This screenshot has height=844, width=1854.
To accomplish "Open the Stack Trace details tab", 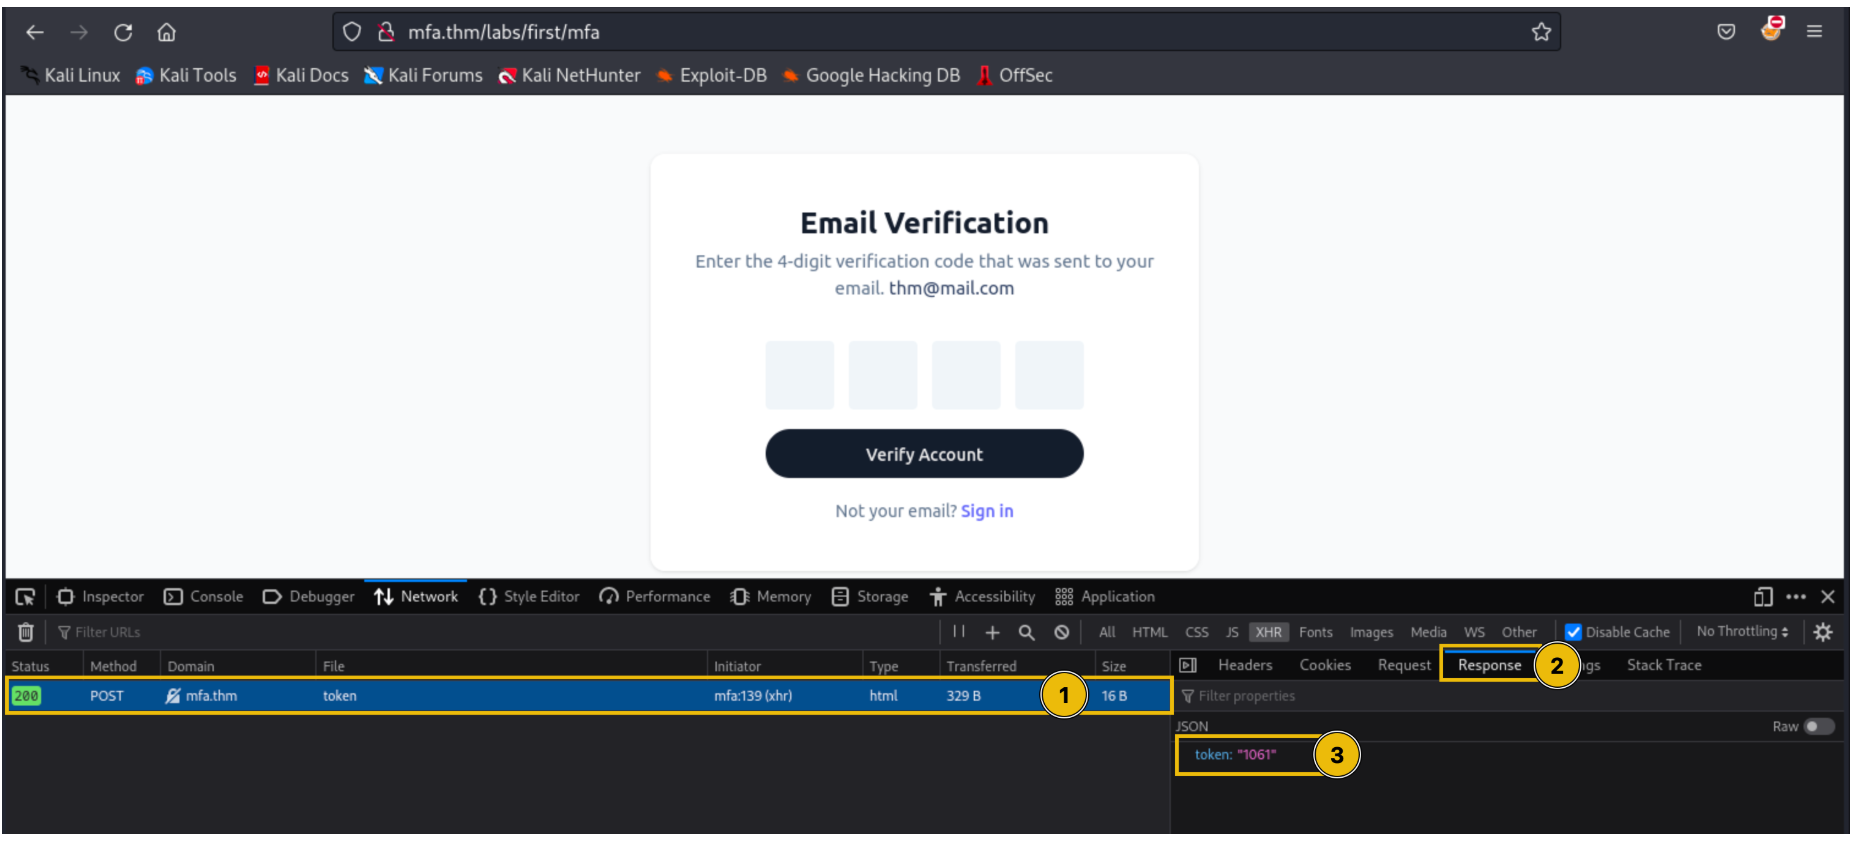I will click(x=1664, y=665).
